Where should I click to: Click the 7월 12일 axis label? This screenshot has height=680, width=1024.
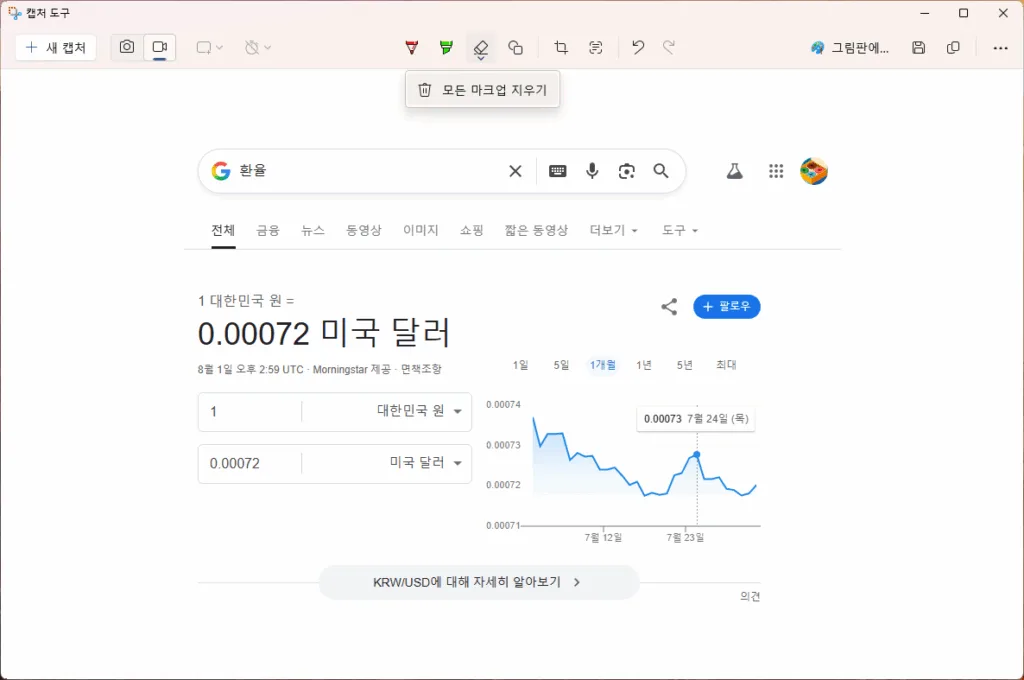(x=603, y=538)
